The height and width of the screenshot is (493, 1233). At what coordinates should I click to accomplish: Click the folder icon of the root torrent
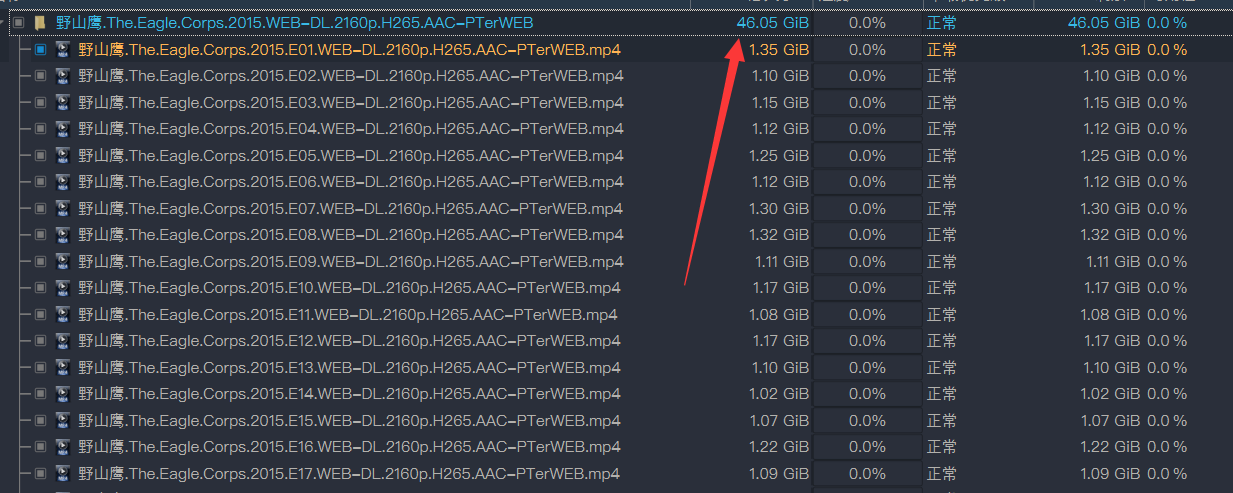[40, 22]
